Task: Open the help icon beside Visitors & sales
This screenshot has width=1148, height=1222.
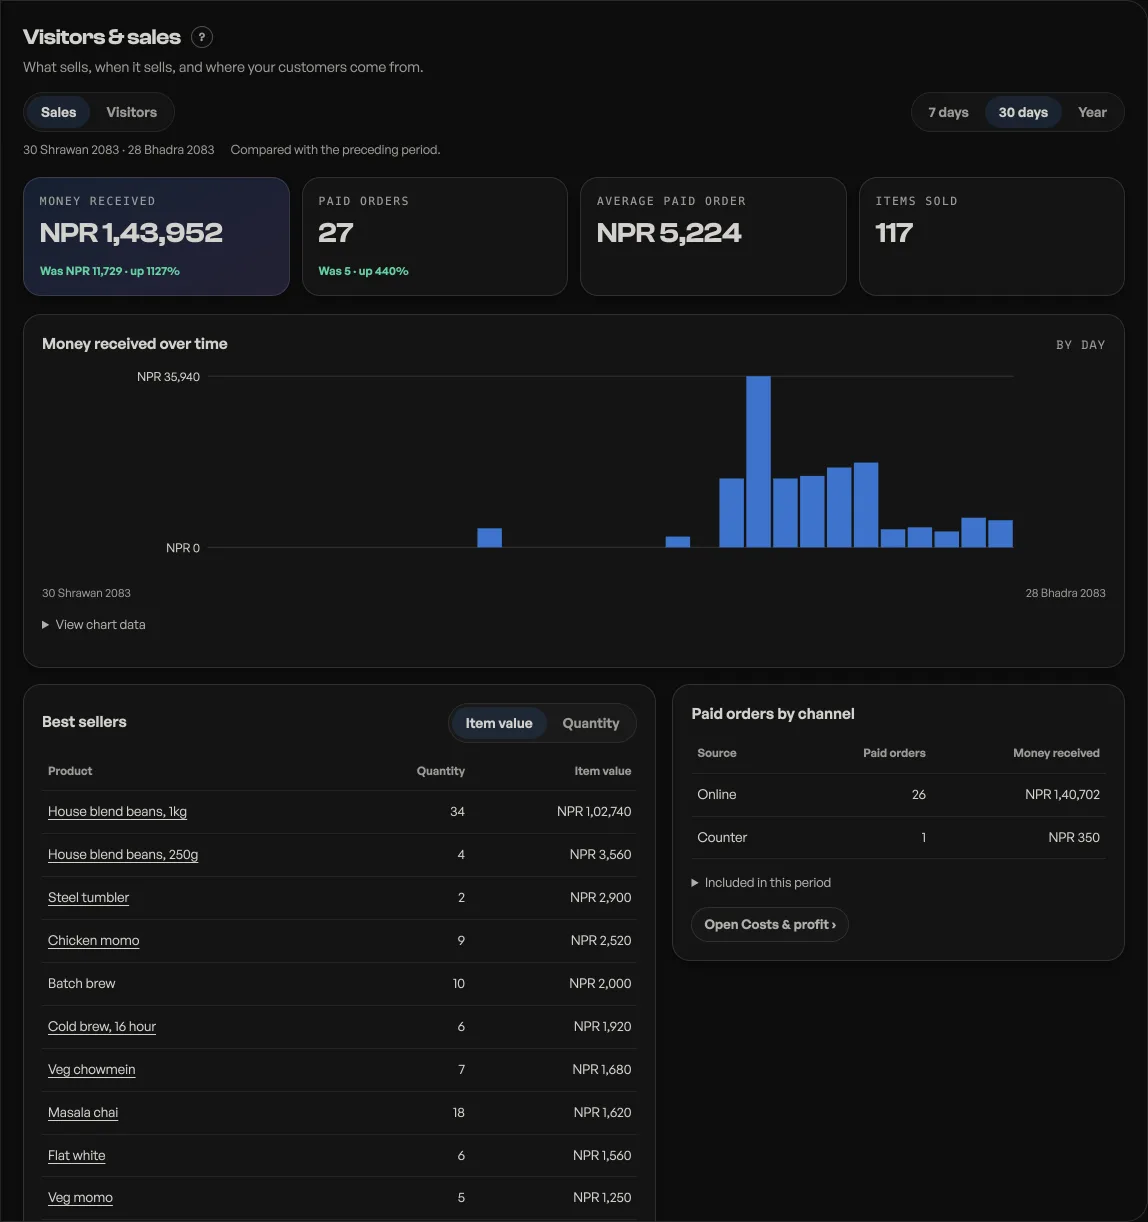Action: 202,37
